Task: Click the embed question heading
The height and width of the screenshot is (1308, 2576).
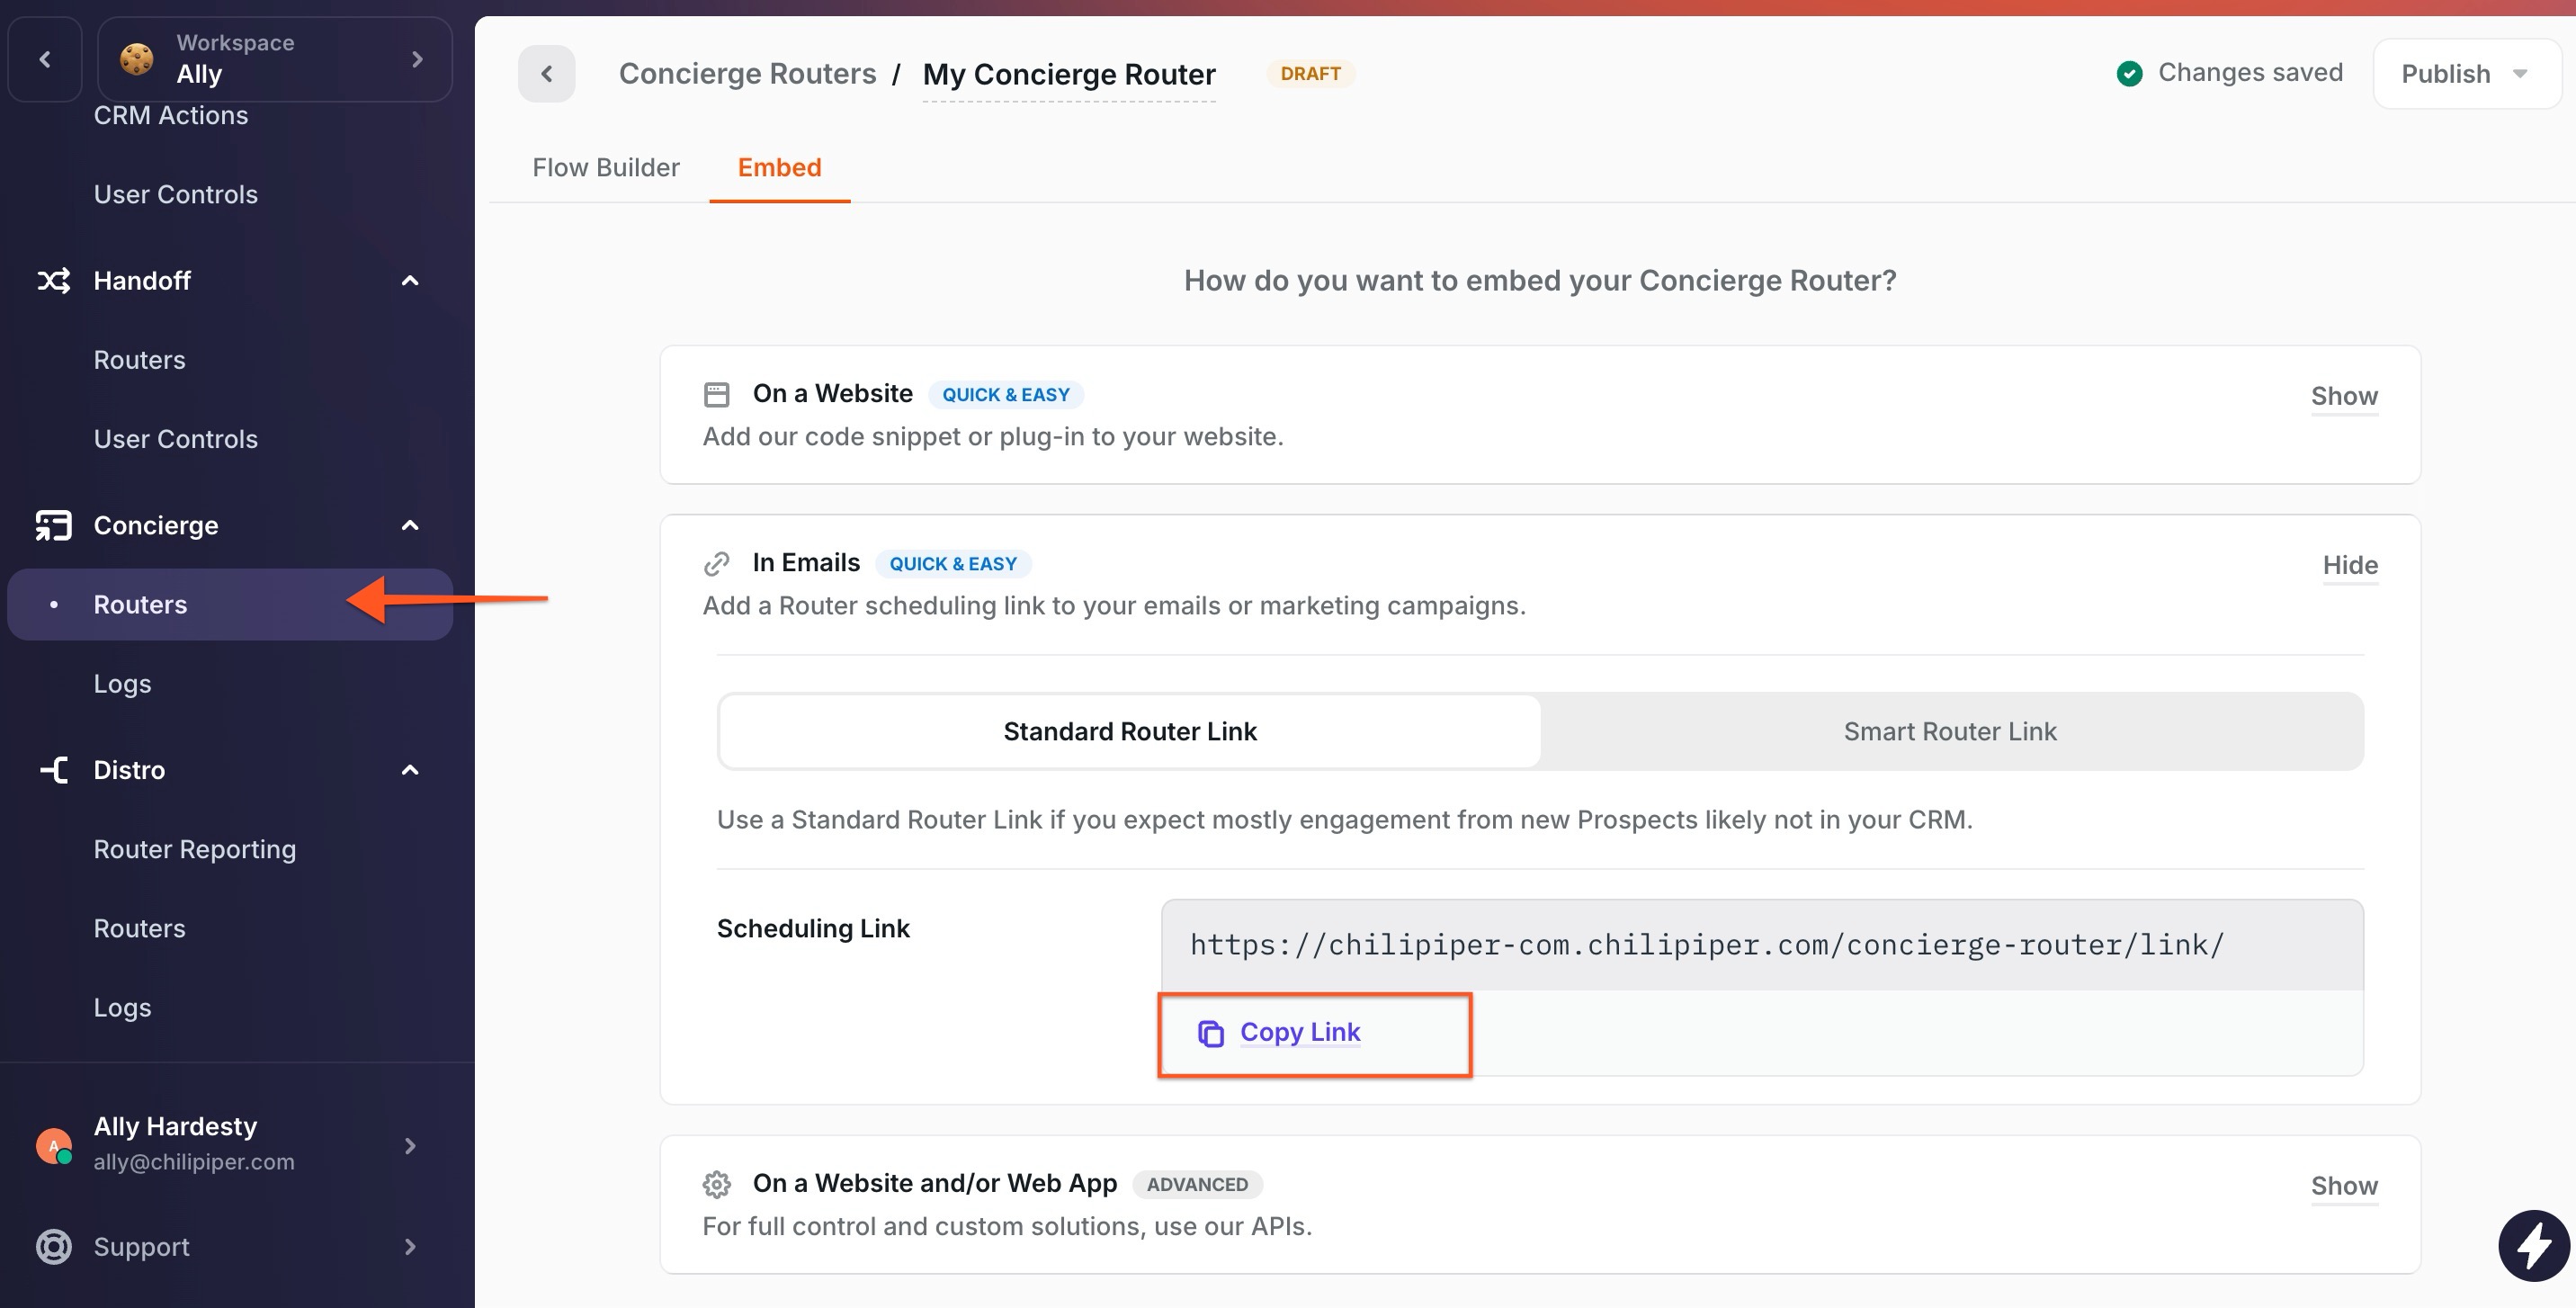Action: [x=1540, y=281]
